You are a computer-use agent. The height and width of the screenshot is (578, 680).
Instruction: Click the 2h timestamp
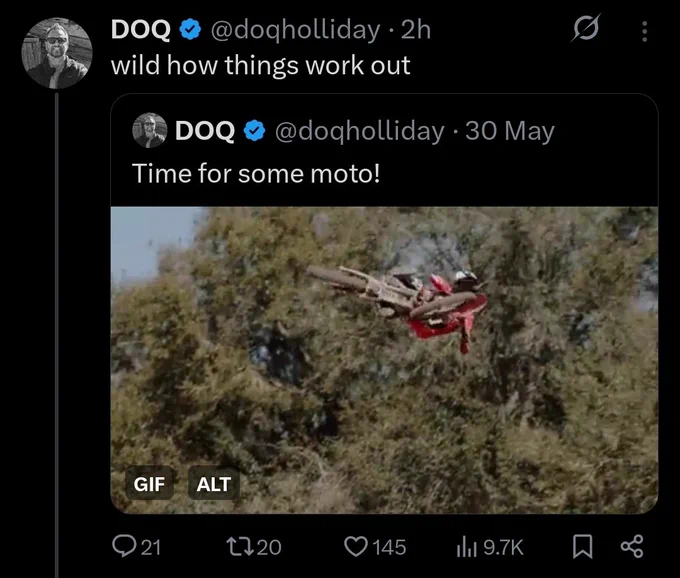pyautogui.click(x=415, y=29)
